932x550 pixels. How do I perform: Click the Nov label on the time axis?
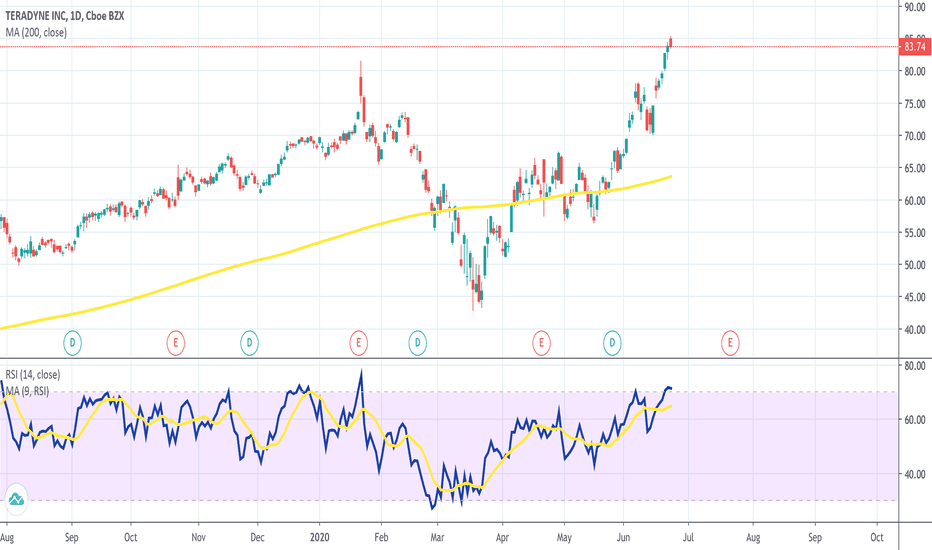199,538
